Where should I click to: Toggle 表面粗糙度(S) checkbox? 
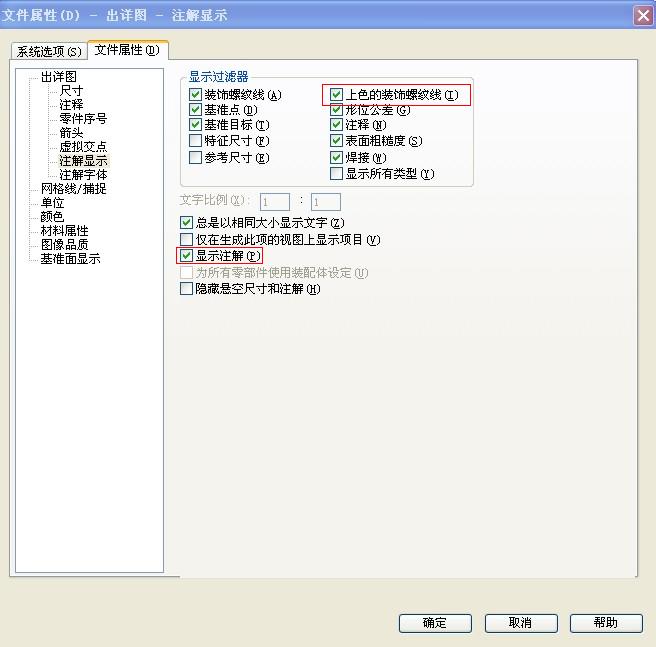(336, 141)
